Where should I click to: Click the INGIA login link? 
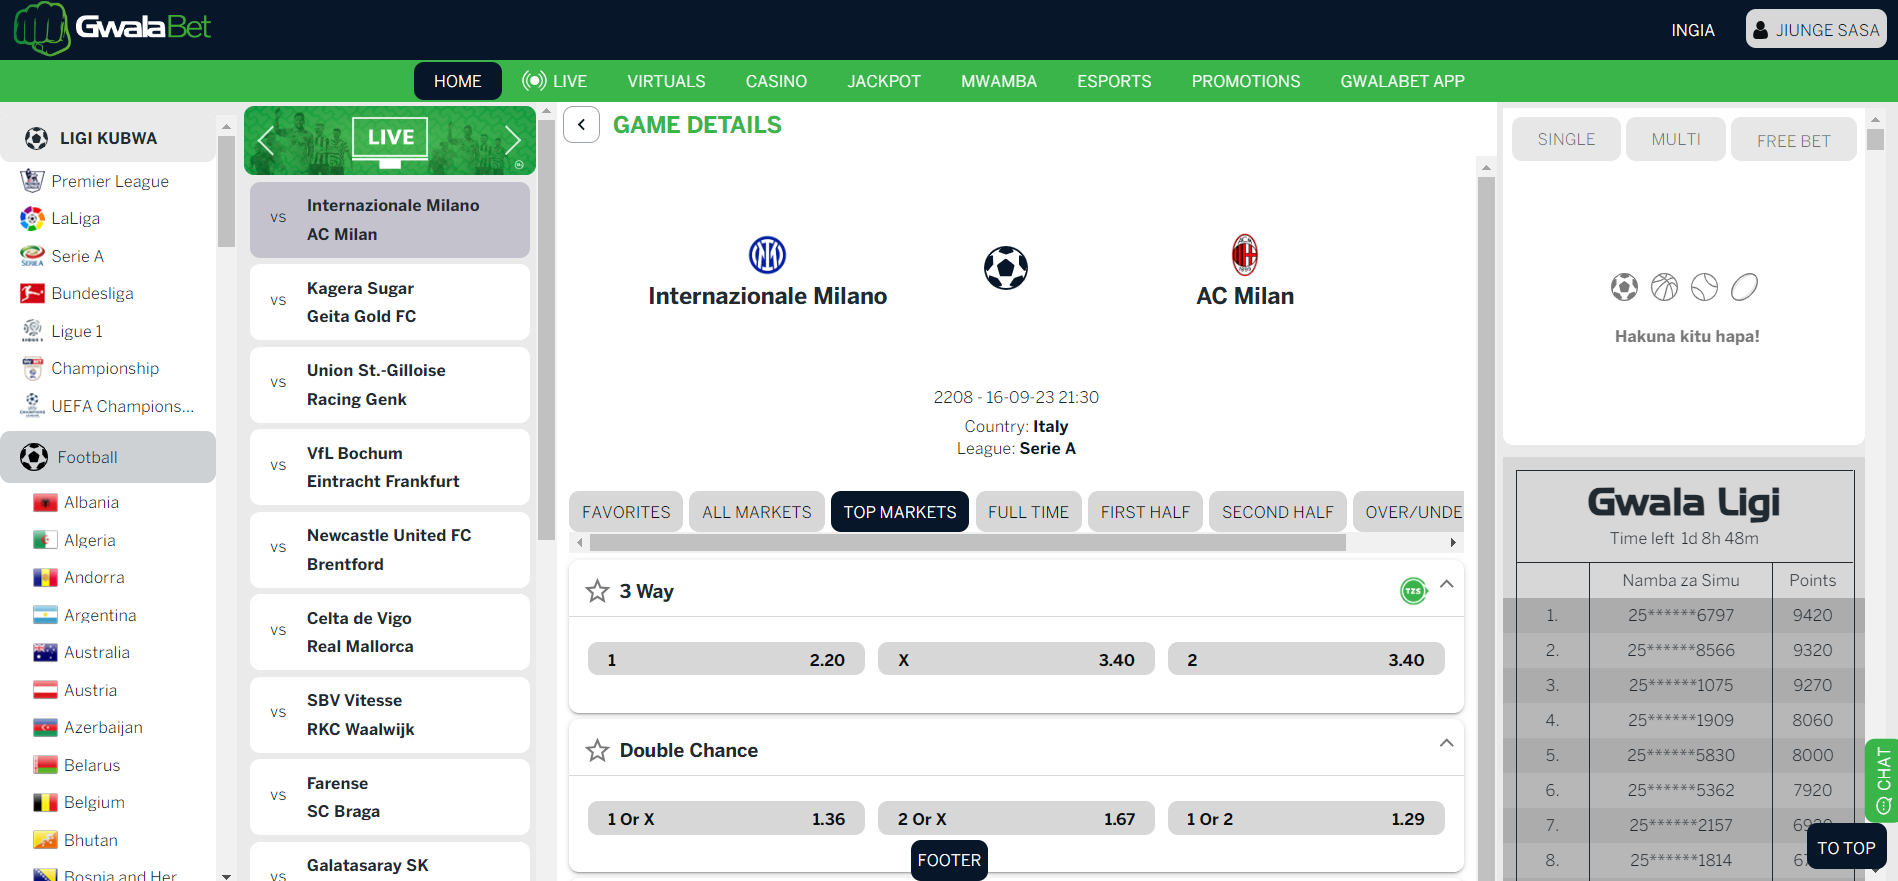tap(1693, 30)
